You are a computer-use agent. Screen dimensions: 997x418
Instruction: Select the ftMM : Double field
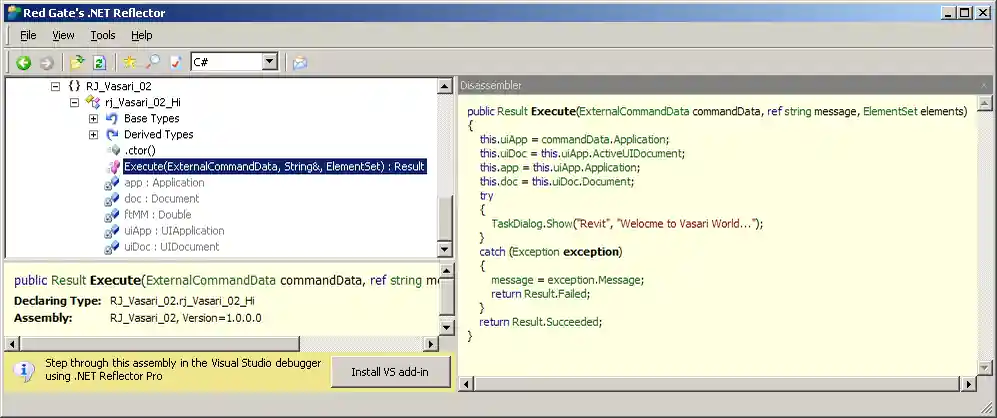pyautogui.click(x=157, y=215)
